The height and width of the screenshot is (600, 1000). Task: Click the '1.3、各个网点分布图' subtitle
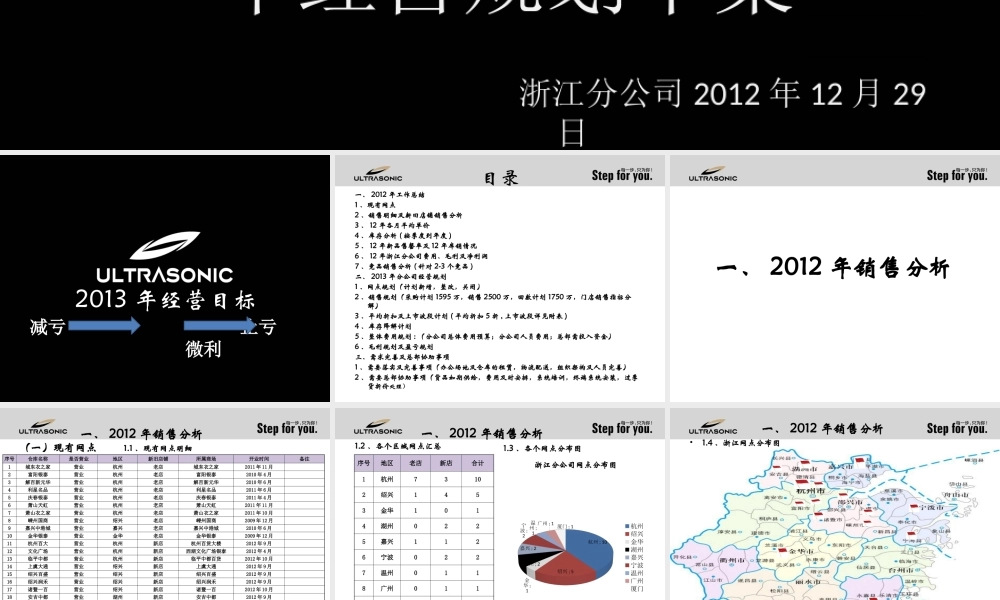point(542,448)
